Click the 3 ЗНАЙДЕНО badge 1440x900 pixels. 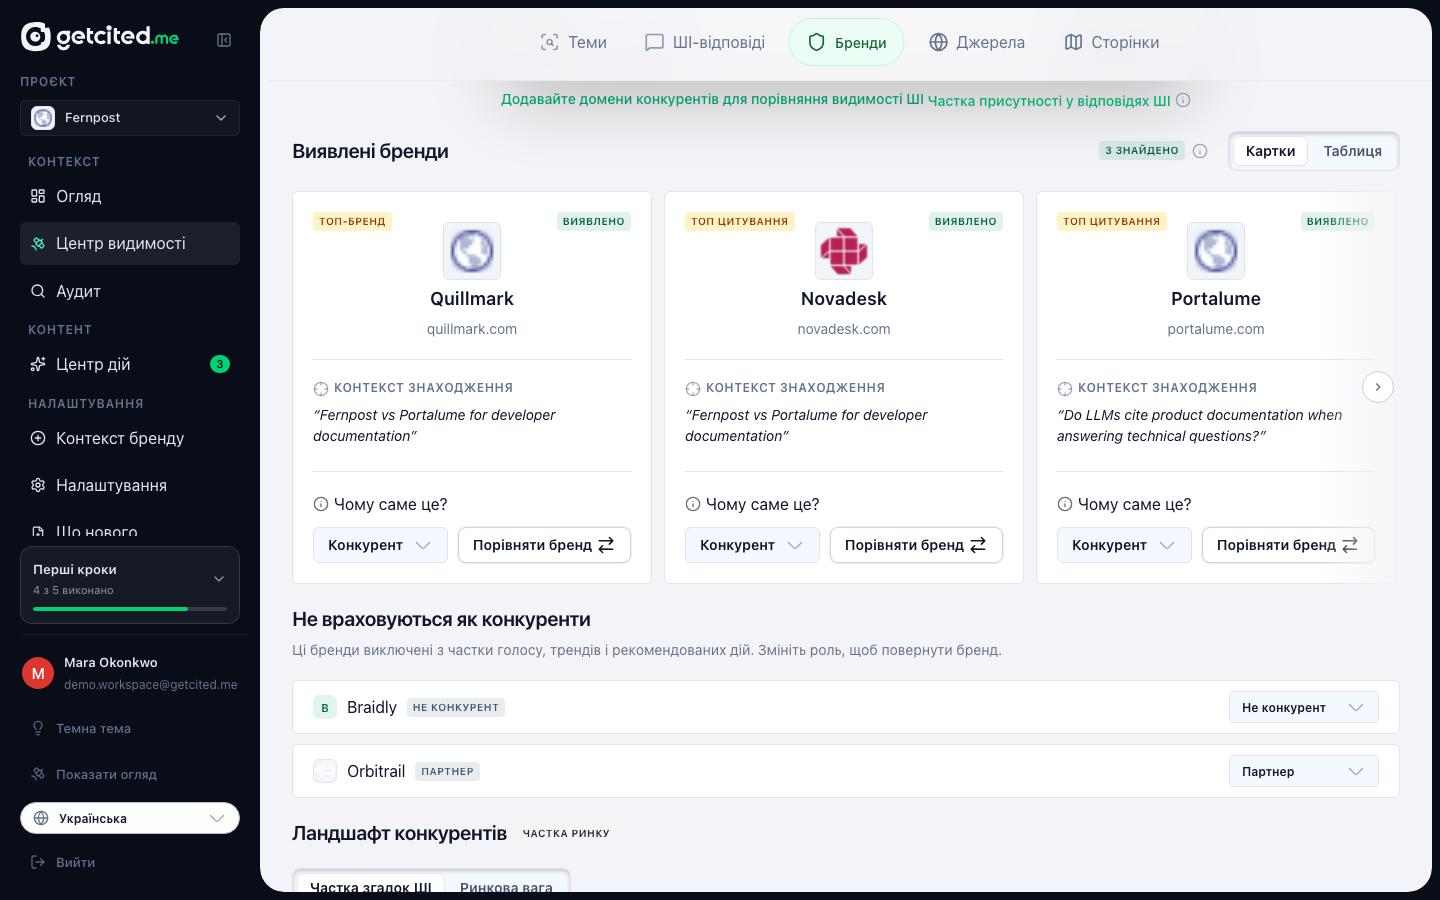click(x=1142, y=151)
